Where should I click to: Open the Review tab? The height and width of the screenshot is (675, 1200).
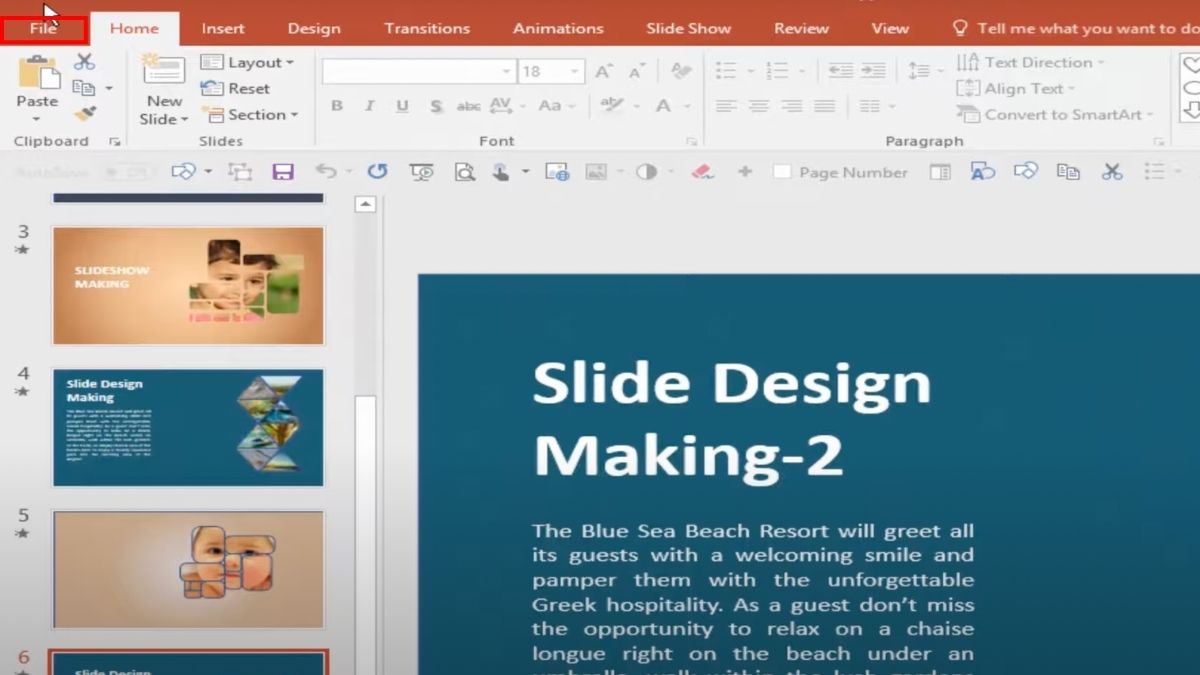[801, 28]
